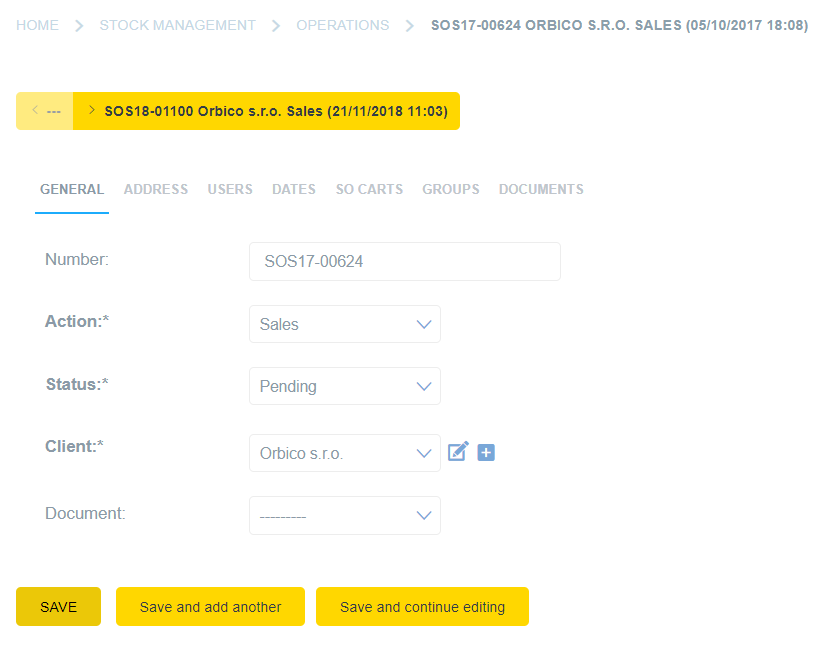
Task: Click Save and add another
Action: click(210, 606)
